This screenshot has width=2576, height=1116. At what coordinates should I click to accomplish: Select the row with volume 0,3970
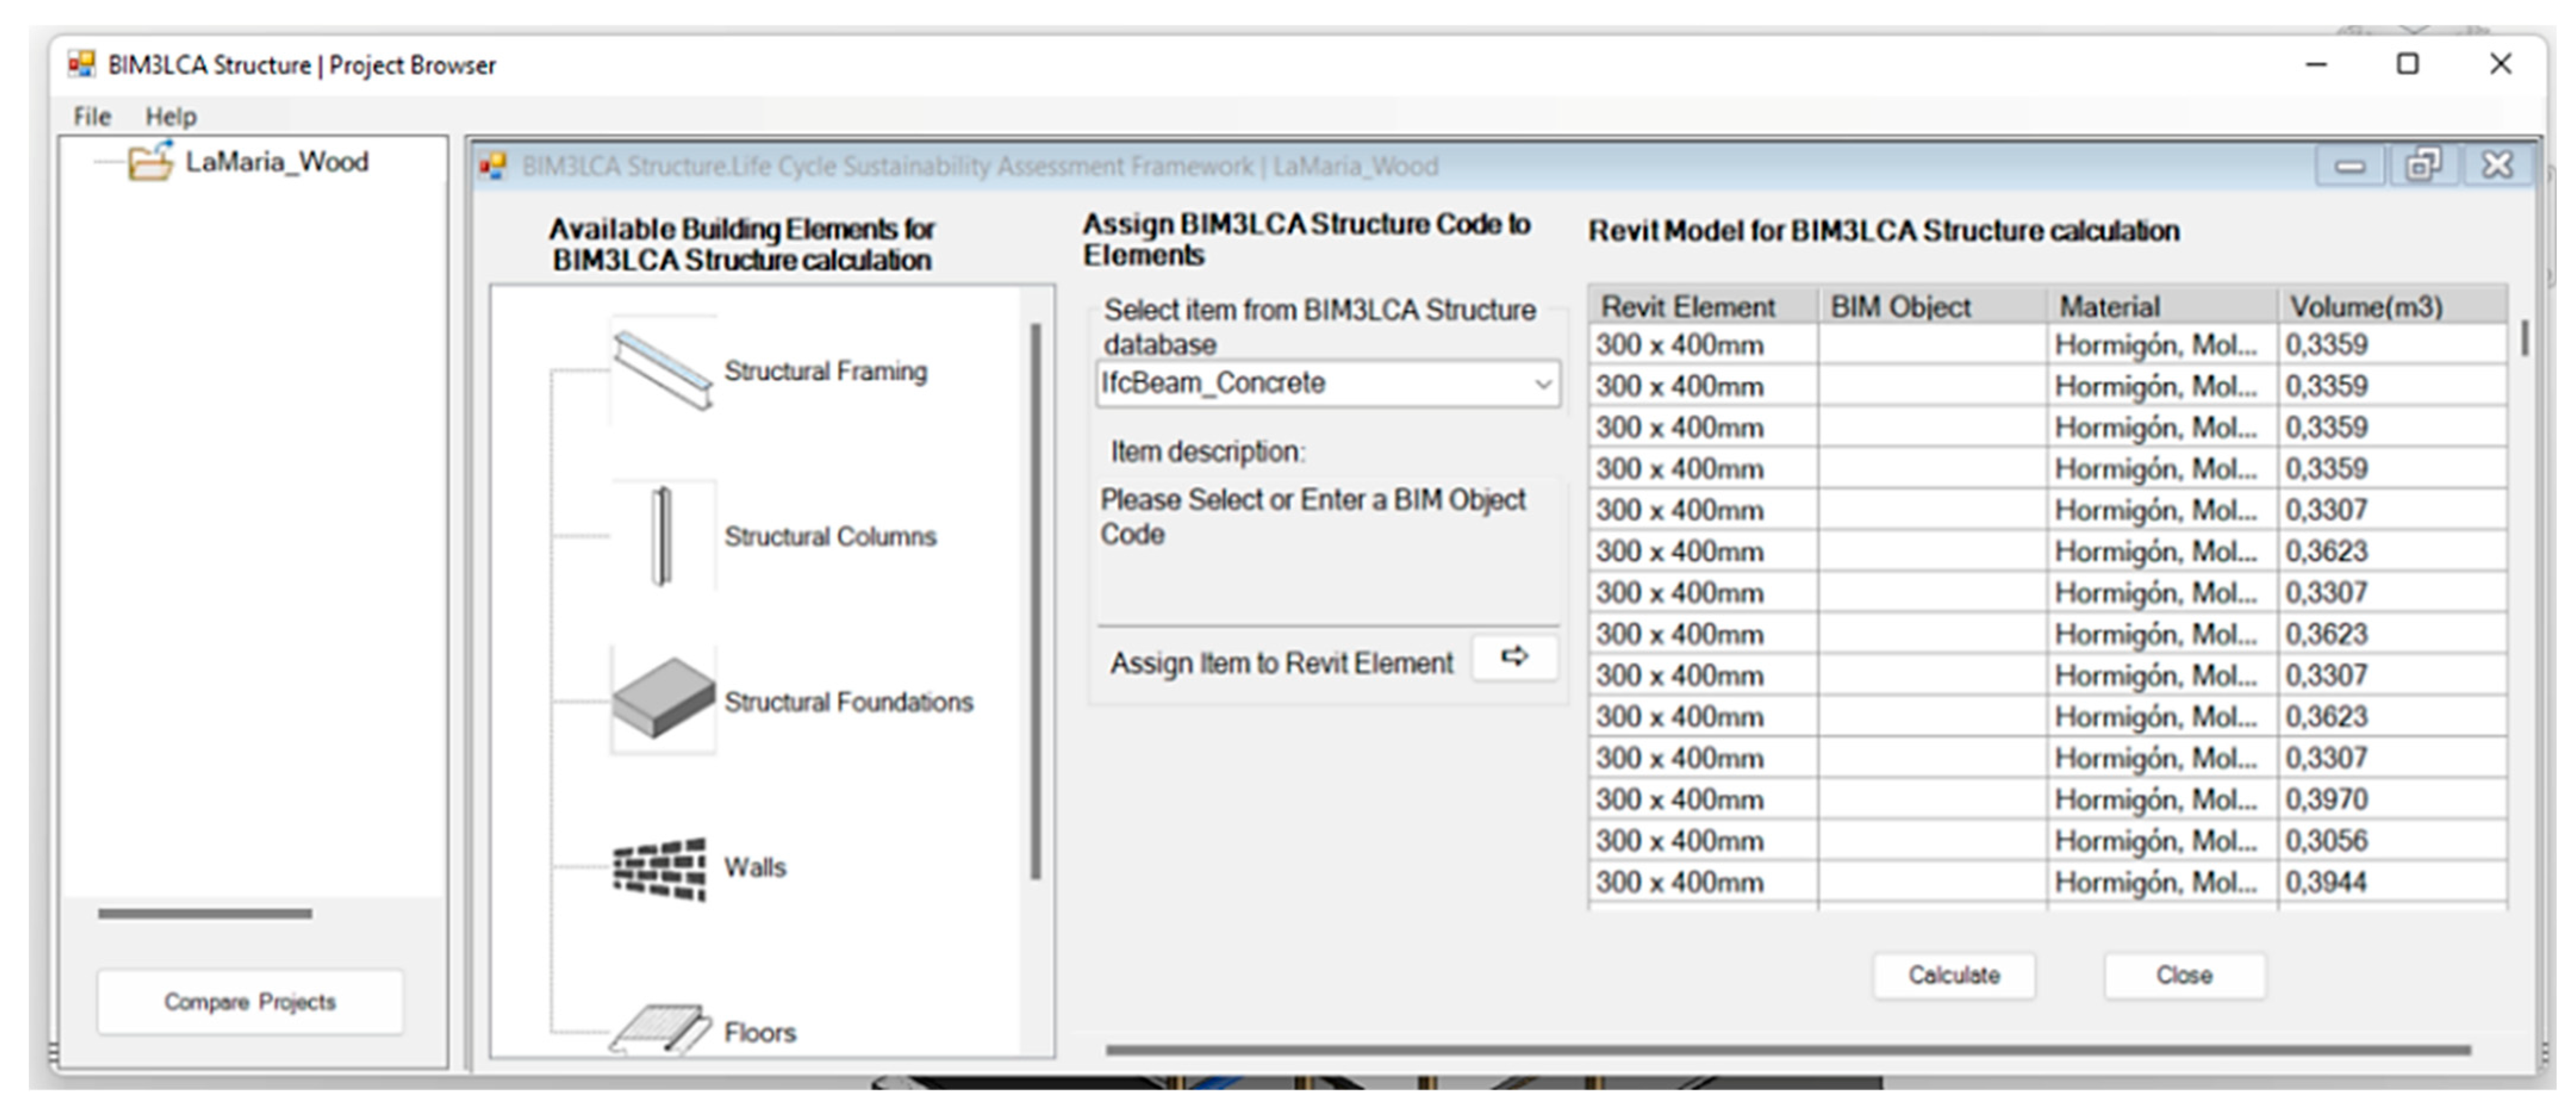click(2326, 800)
